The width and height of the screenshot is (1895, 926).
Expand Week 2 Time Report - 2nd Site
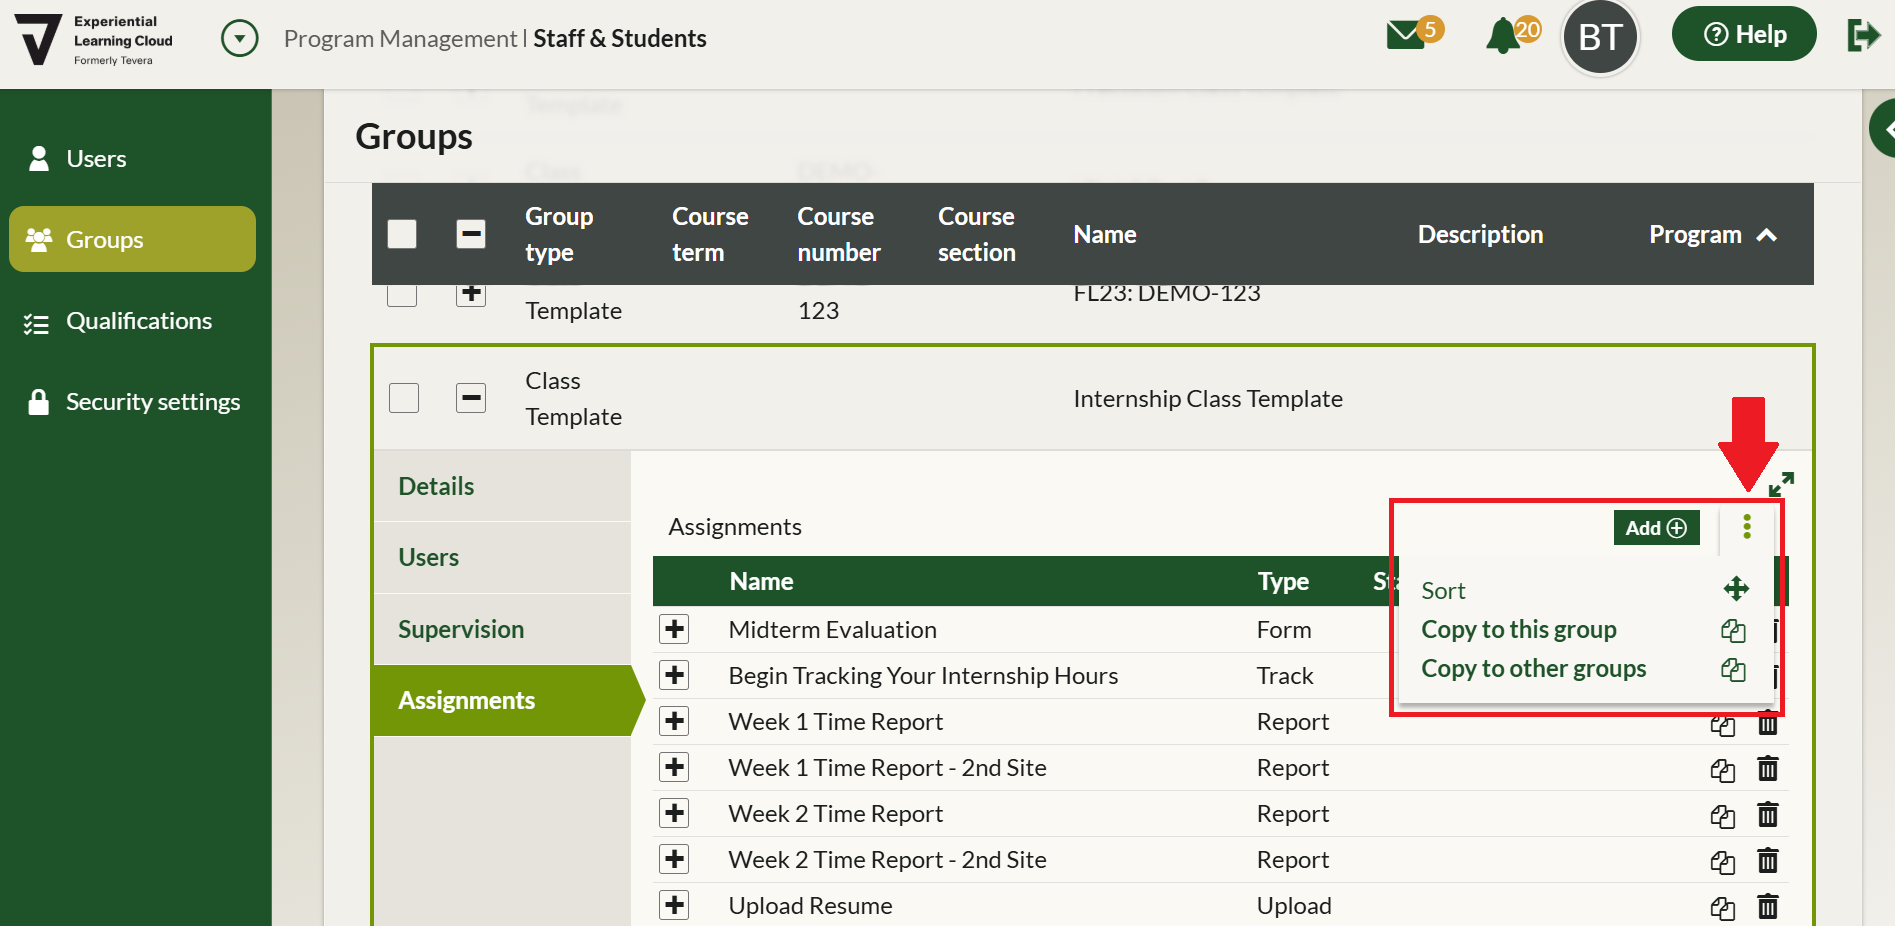[x=675, y=859]
